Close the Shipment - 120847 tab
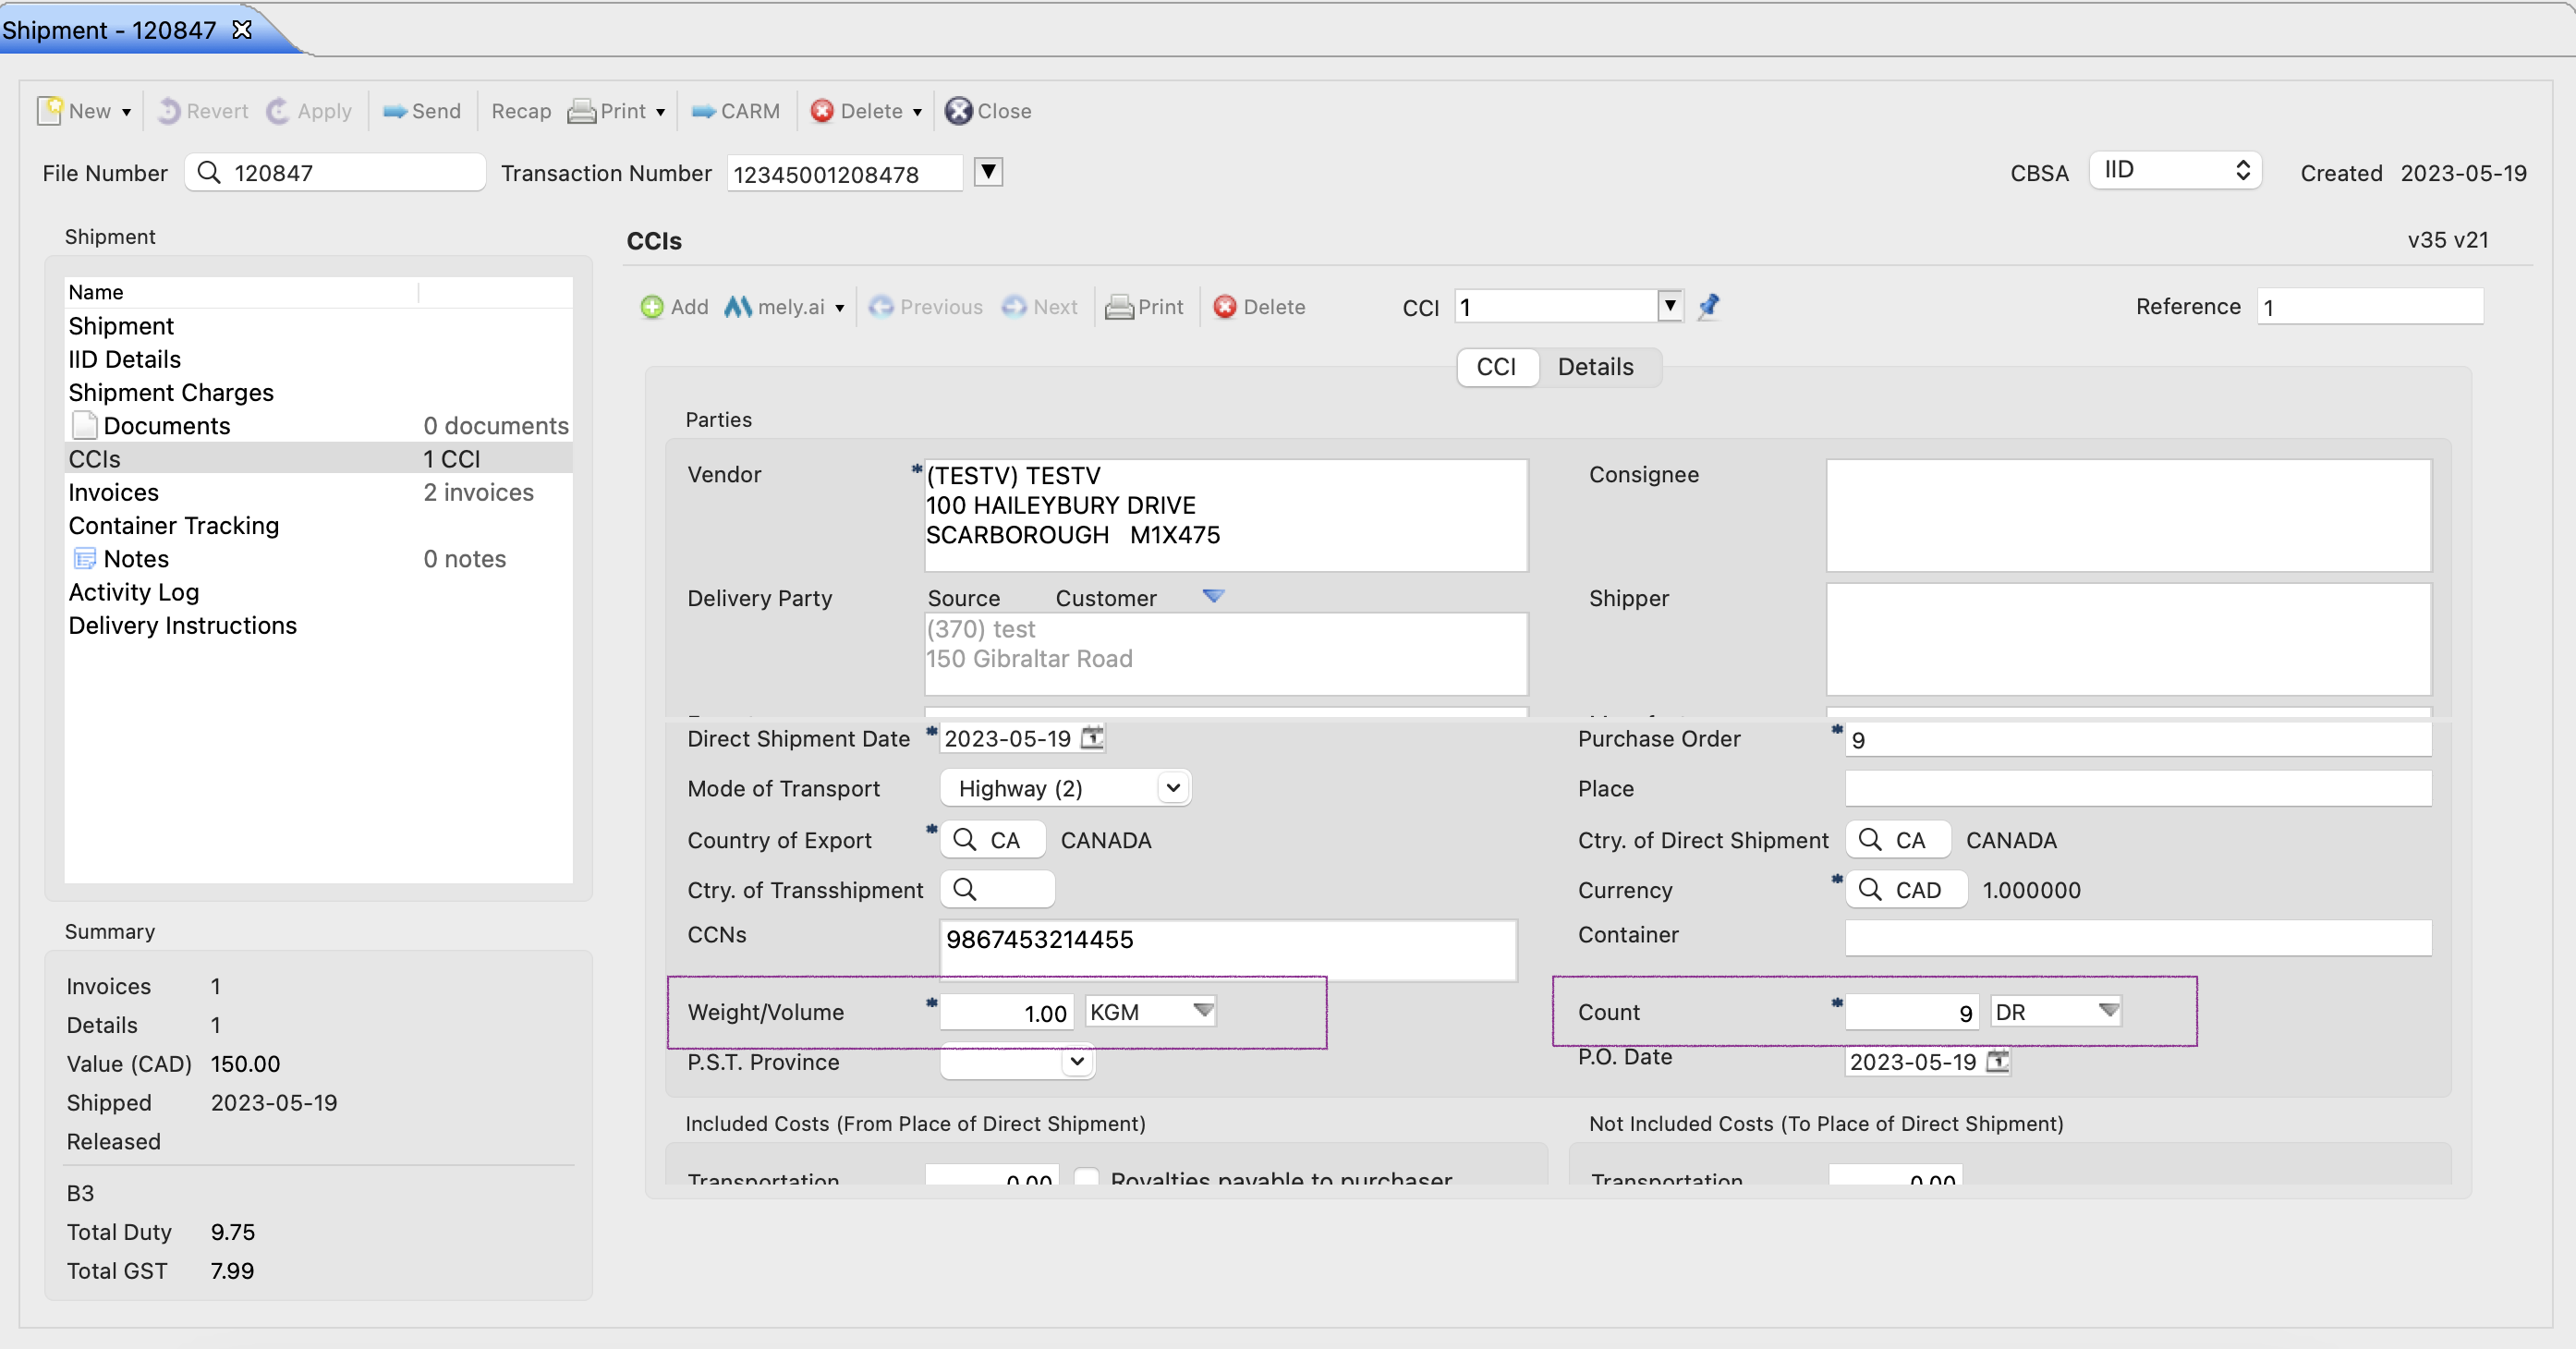The image size is (2576, 1349). tap(242, 29)
